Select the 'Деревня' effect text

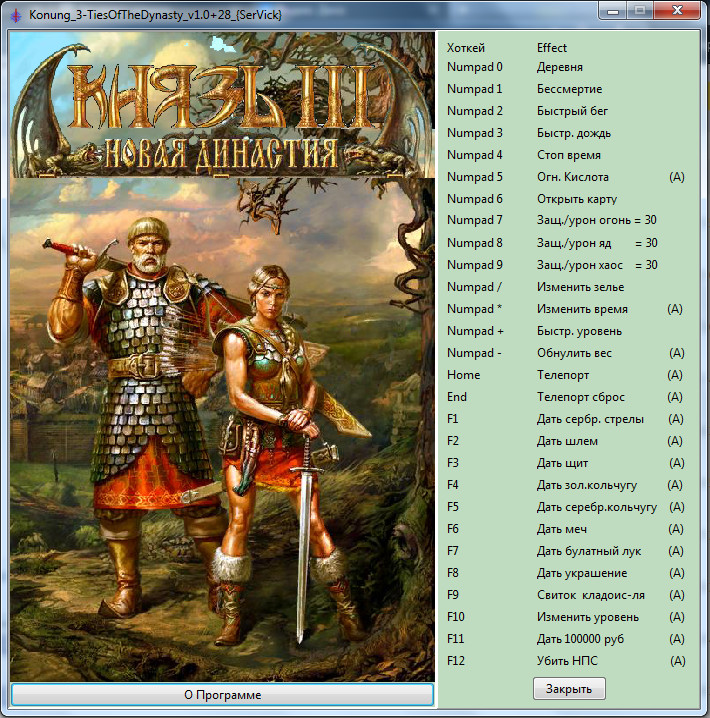(x=559, y=67)
